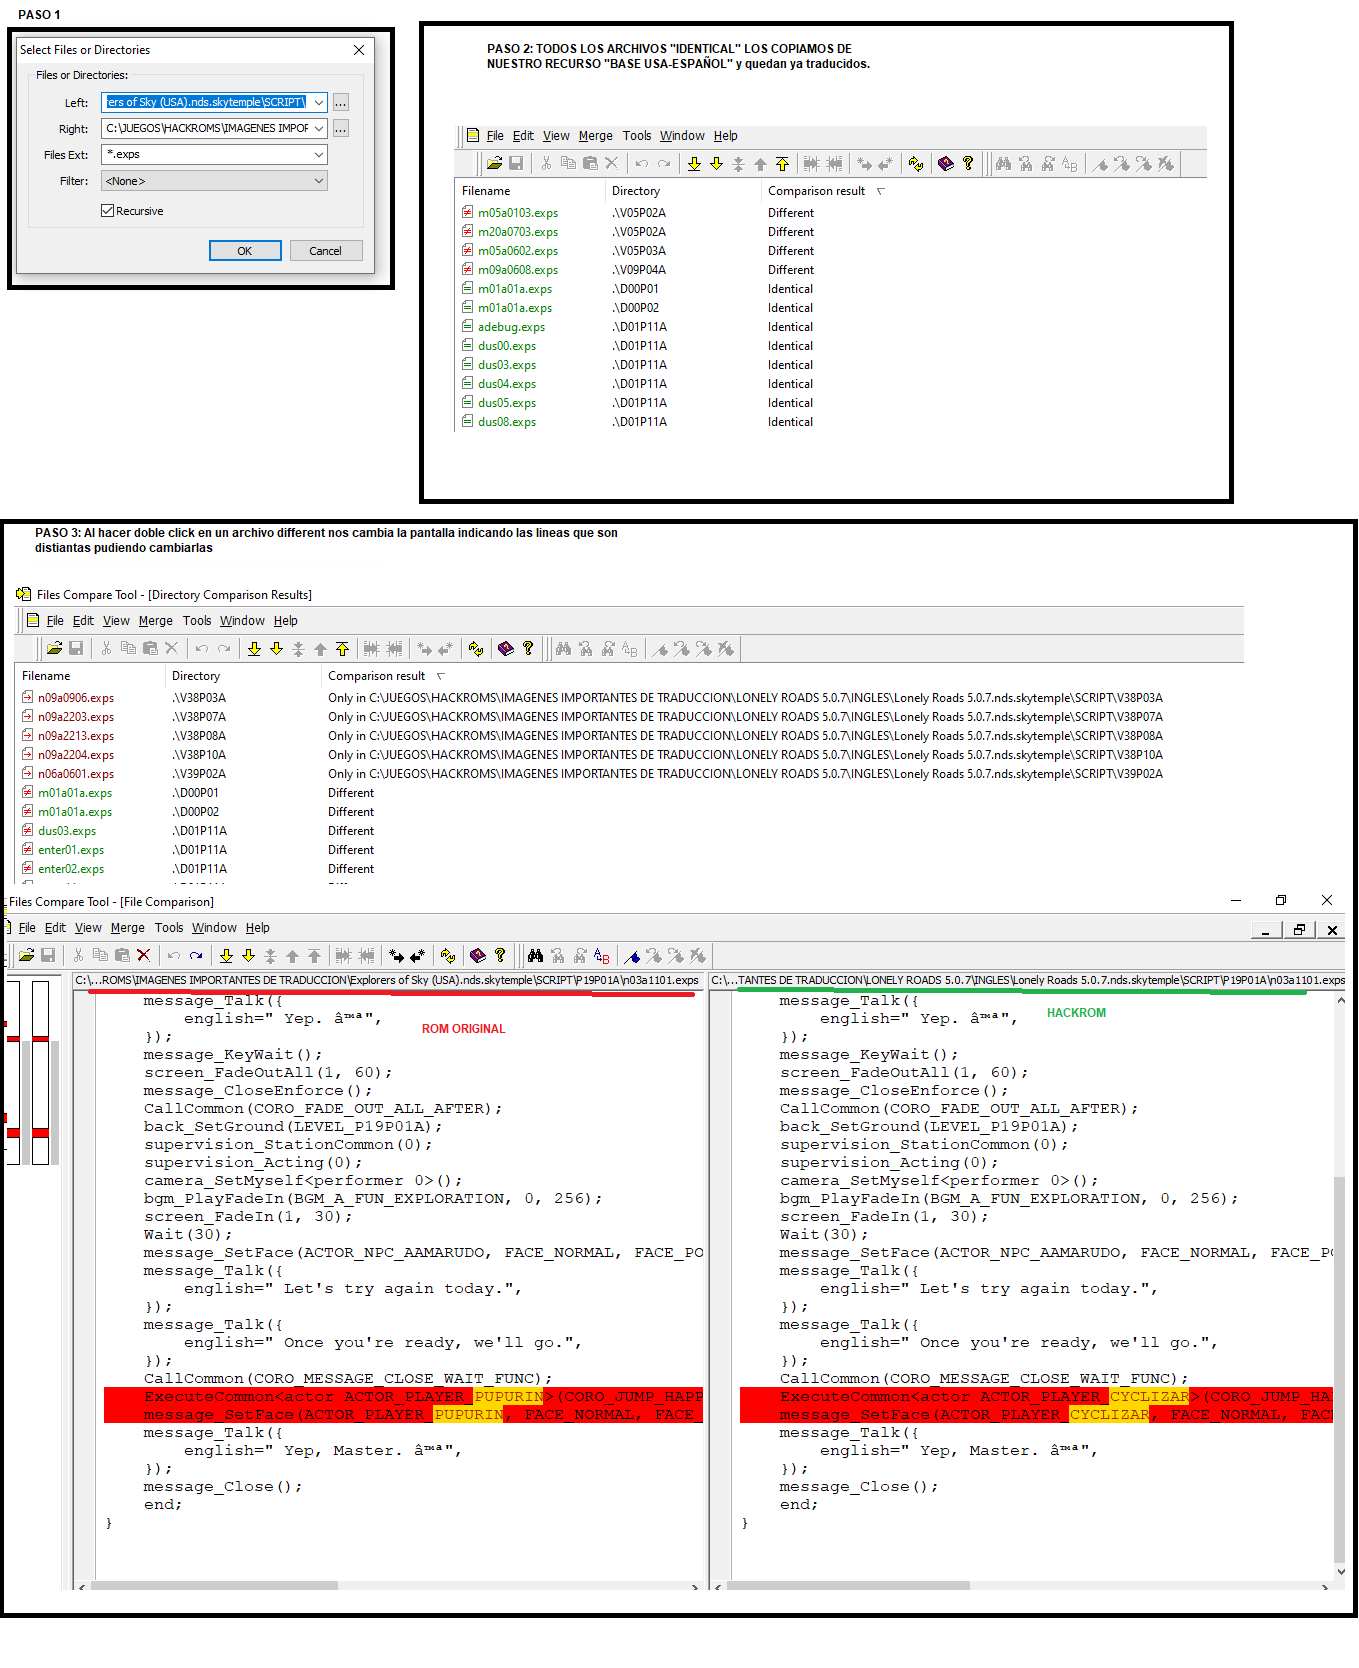Click Directory column header in Directory Comparison Results
1359x1668 pixels.
[196, 676]
